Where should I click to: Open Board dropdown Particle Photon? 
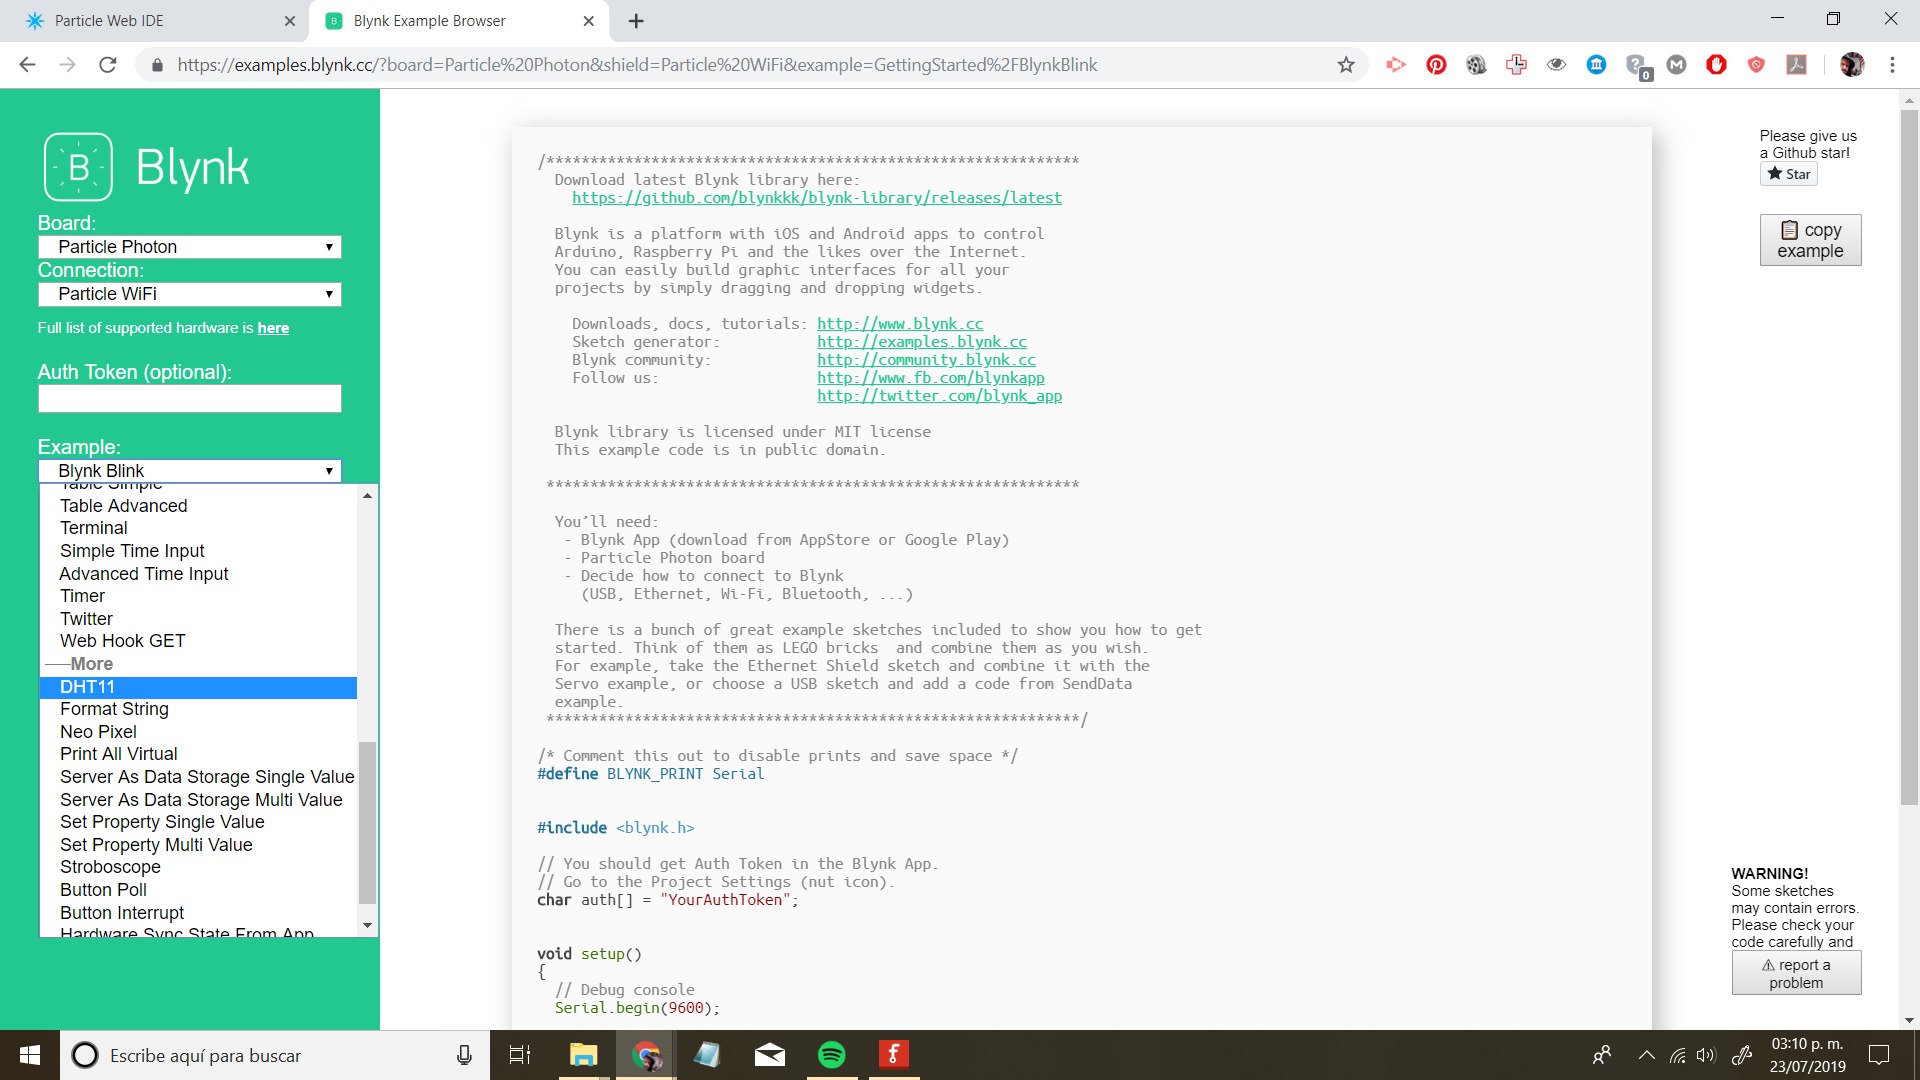[190, 247]
